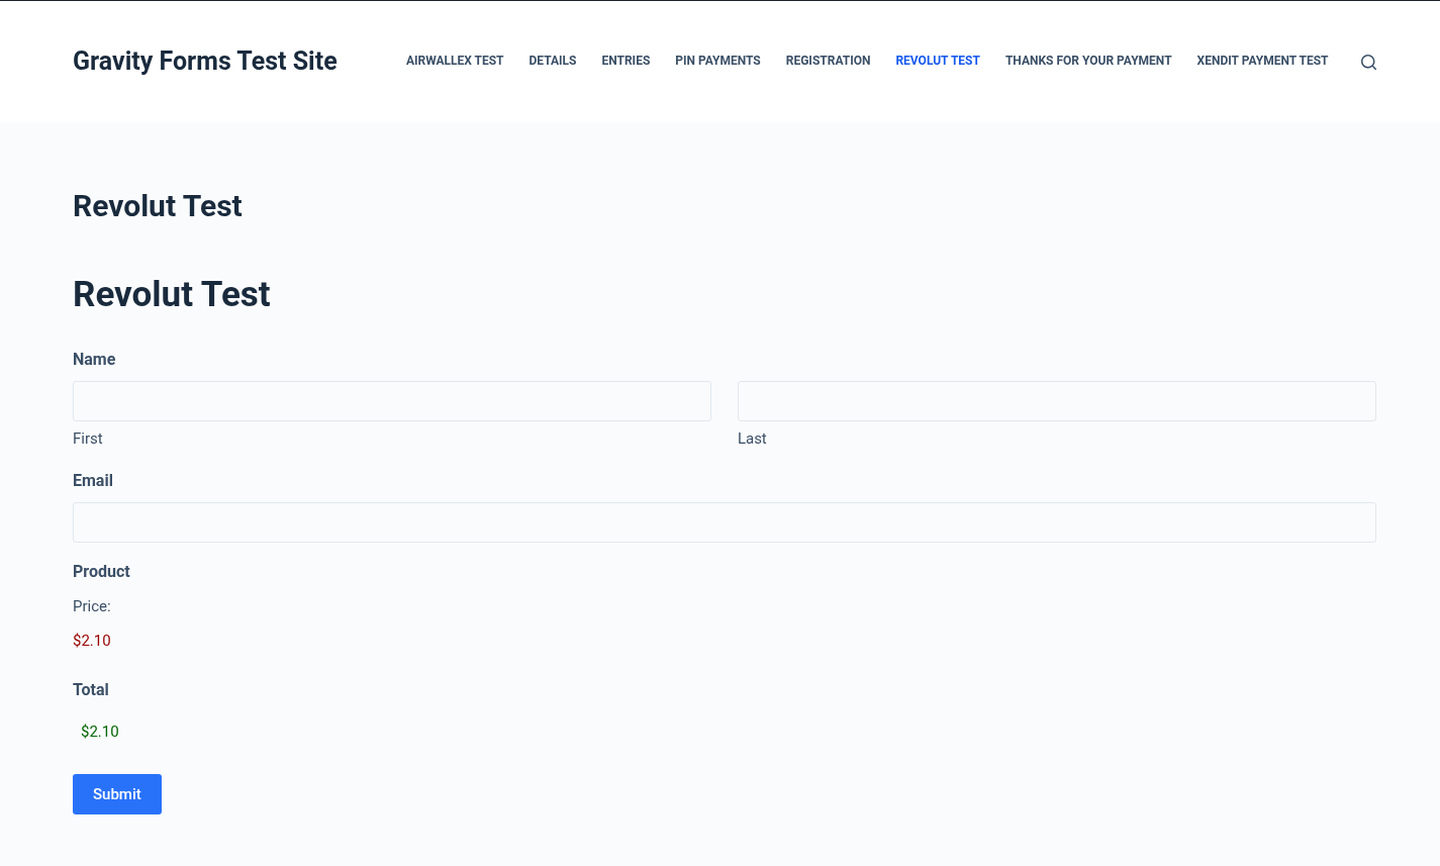Click the Product label
Image resolution: width=1440 pixels, height=866 pixels.
tap(101, 571)
